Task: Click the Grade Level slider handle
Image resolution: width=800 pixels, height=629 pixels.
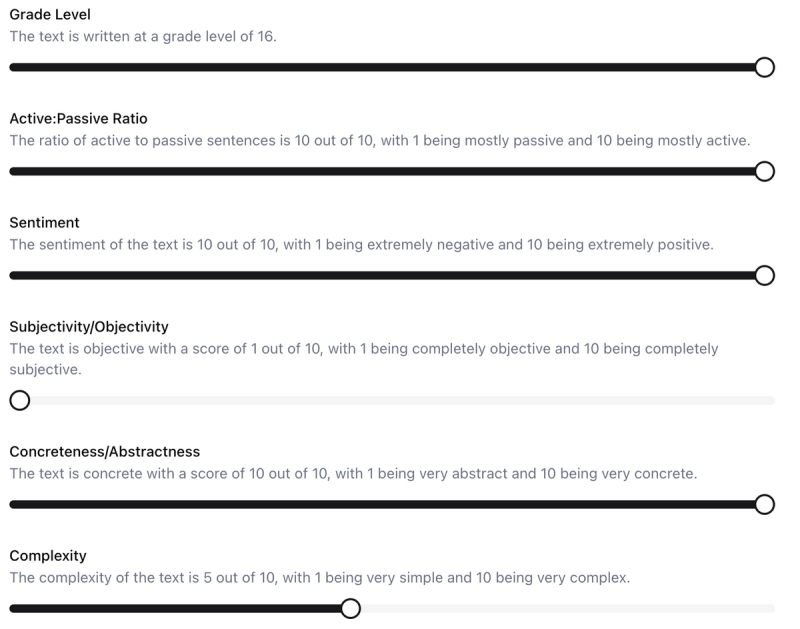Action: (764, 67)
